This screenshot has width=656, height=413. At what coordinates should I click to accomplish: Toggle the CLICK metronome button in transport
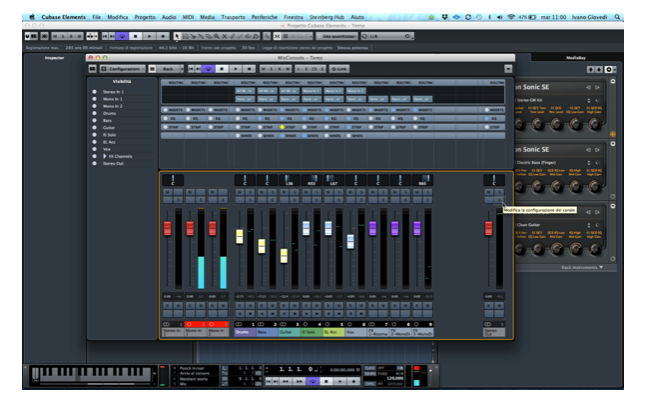click(x=370, y=368)
